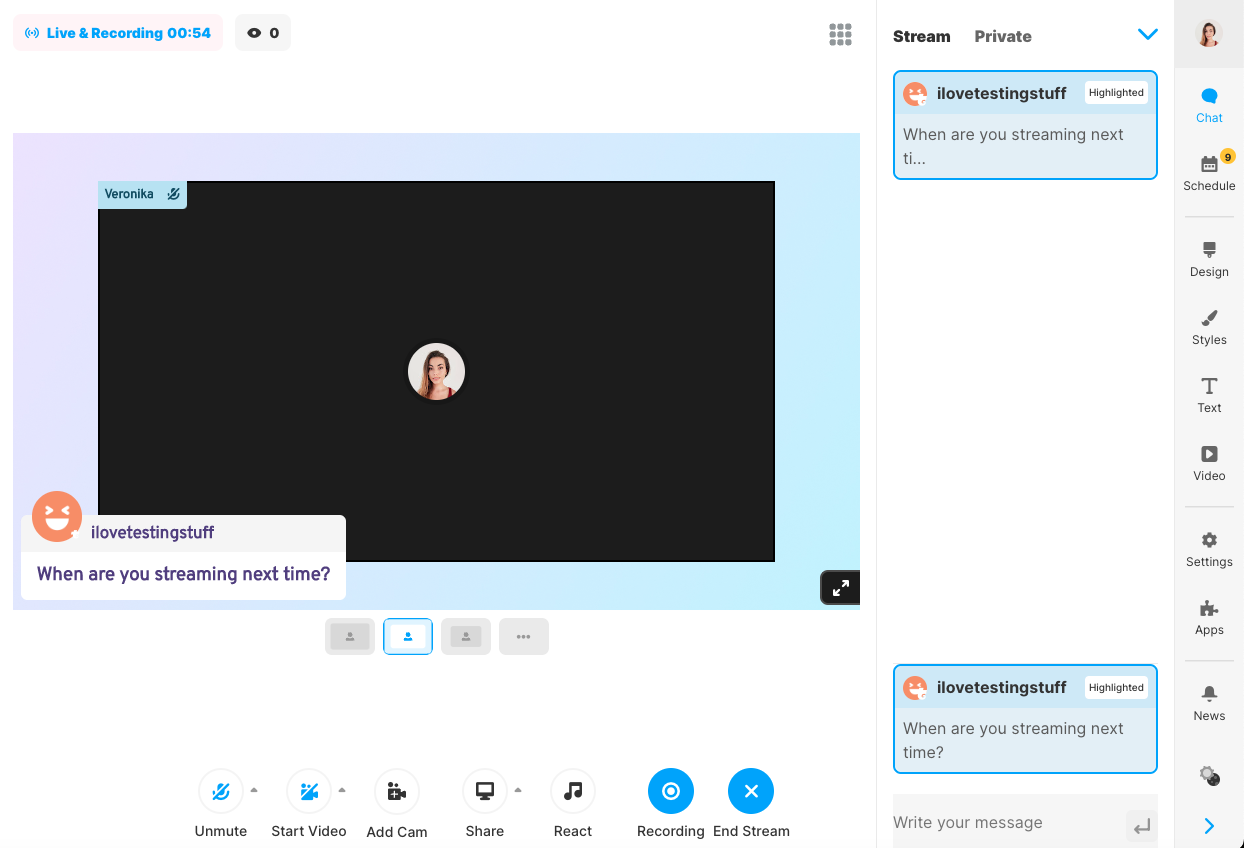Click the Add Cam button
1244x848 pixels.
pos(397,791)
